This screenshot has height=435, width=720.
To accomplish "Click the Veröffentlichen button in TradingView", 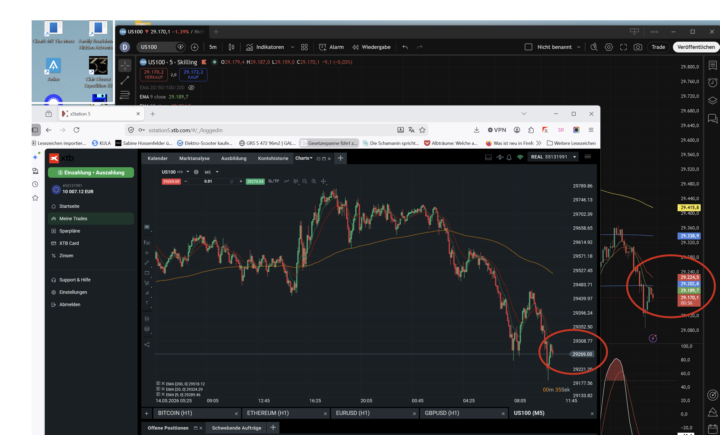I will (696, 47).
